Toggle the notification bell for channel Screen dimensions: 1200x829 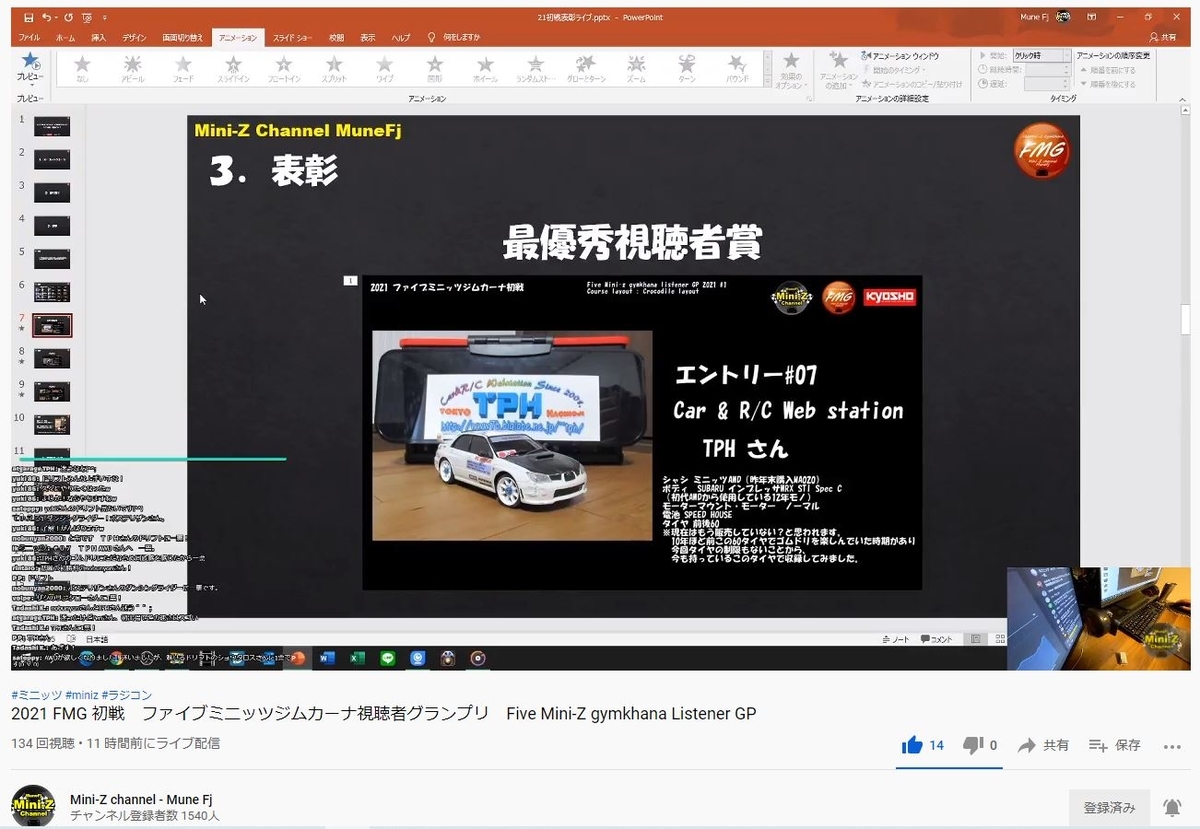point(1172,807)
